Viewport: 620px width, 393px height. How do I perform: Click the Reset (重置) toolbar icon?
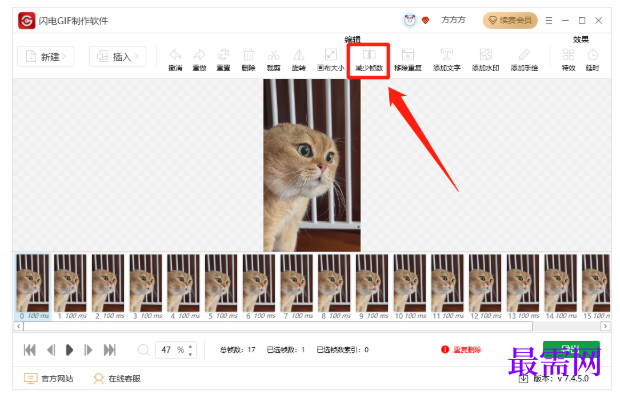pos(223,55)
